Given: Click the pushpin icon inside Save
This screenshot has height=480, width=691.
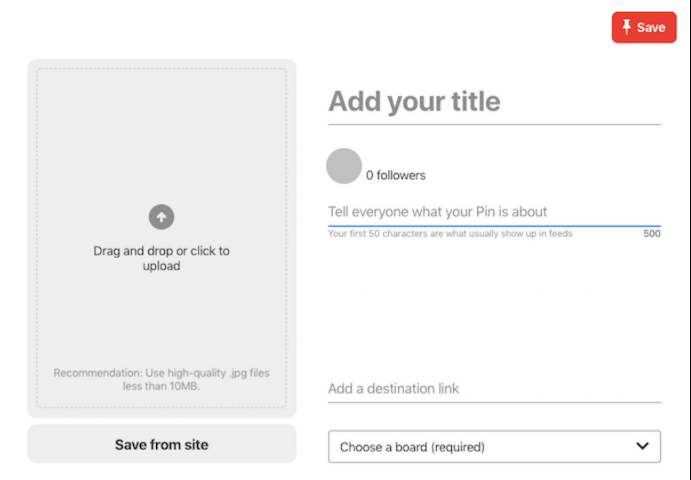Looking at the screenshot, I should click(x=626, y=27).
